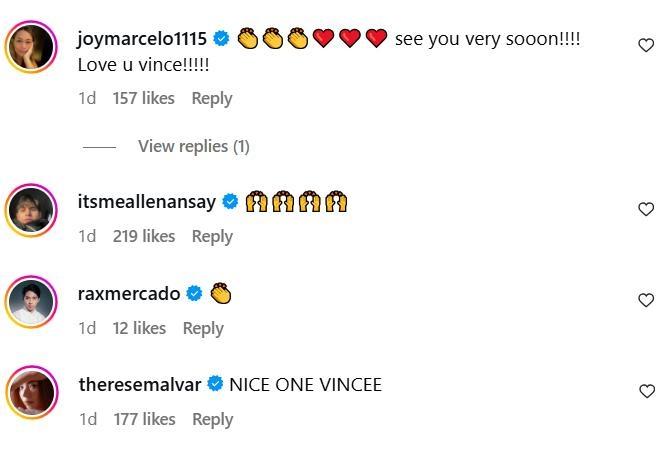Like itsmeallenansay's comment with heart icon
Viewport: 664px width, 449px height.
(x=646, y=209)
